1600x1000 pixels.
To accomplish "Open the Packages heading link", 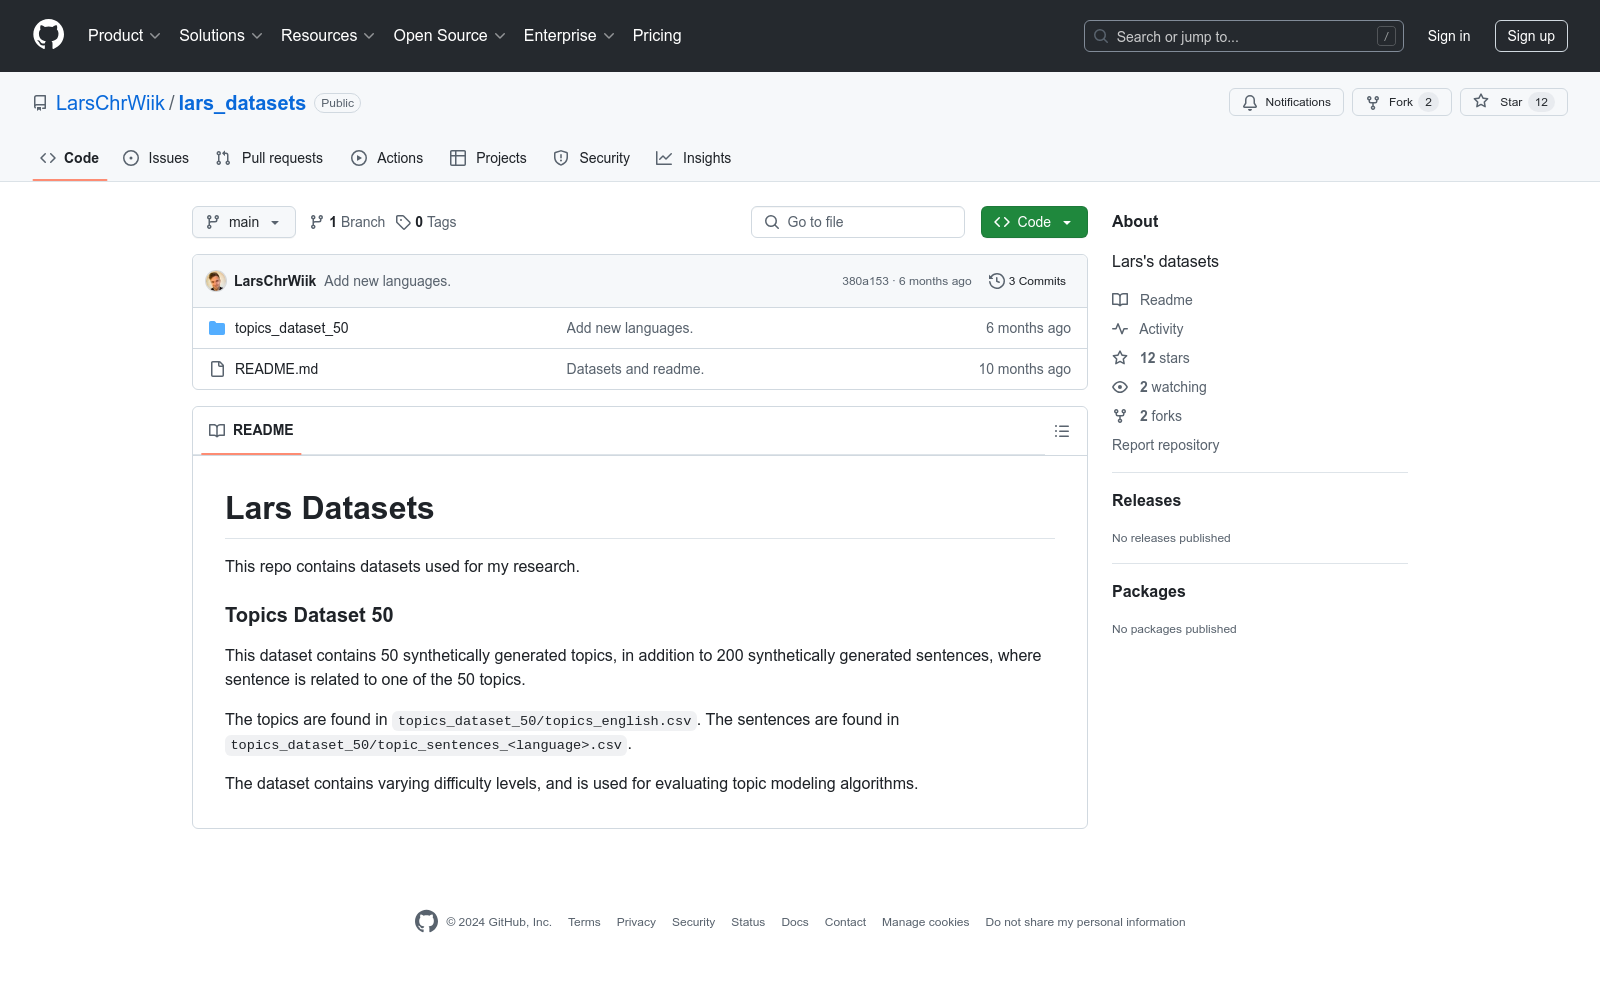I will click(1148, 592).
